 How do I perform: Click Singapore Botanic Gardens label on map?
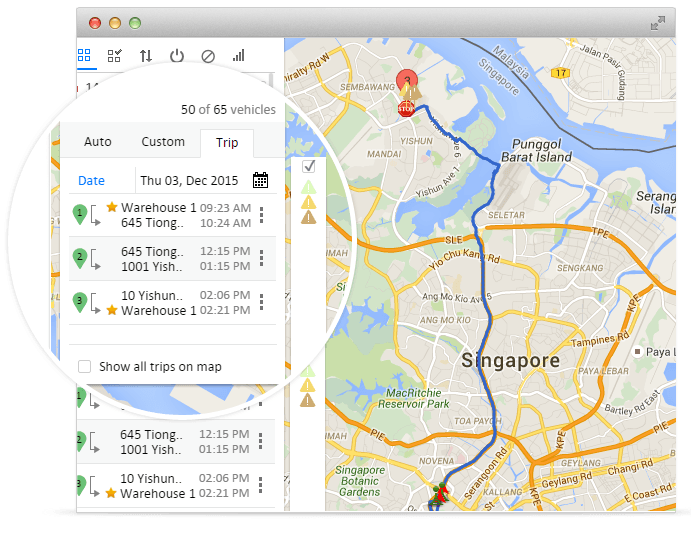point(360,481)
